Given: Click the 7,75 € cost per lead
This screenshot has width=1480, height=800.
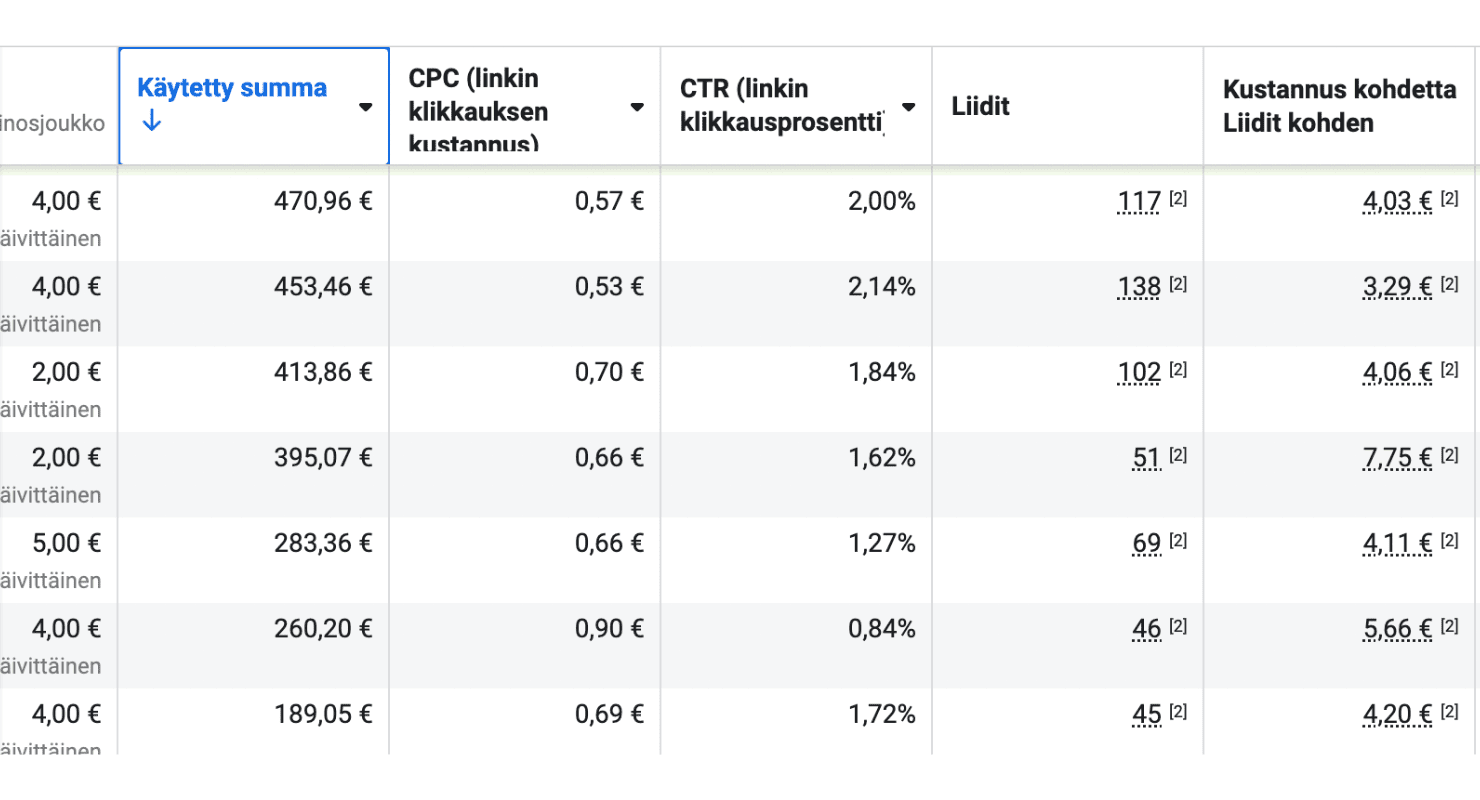Looking at the screenshot, I should (x=1398, y=458).
